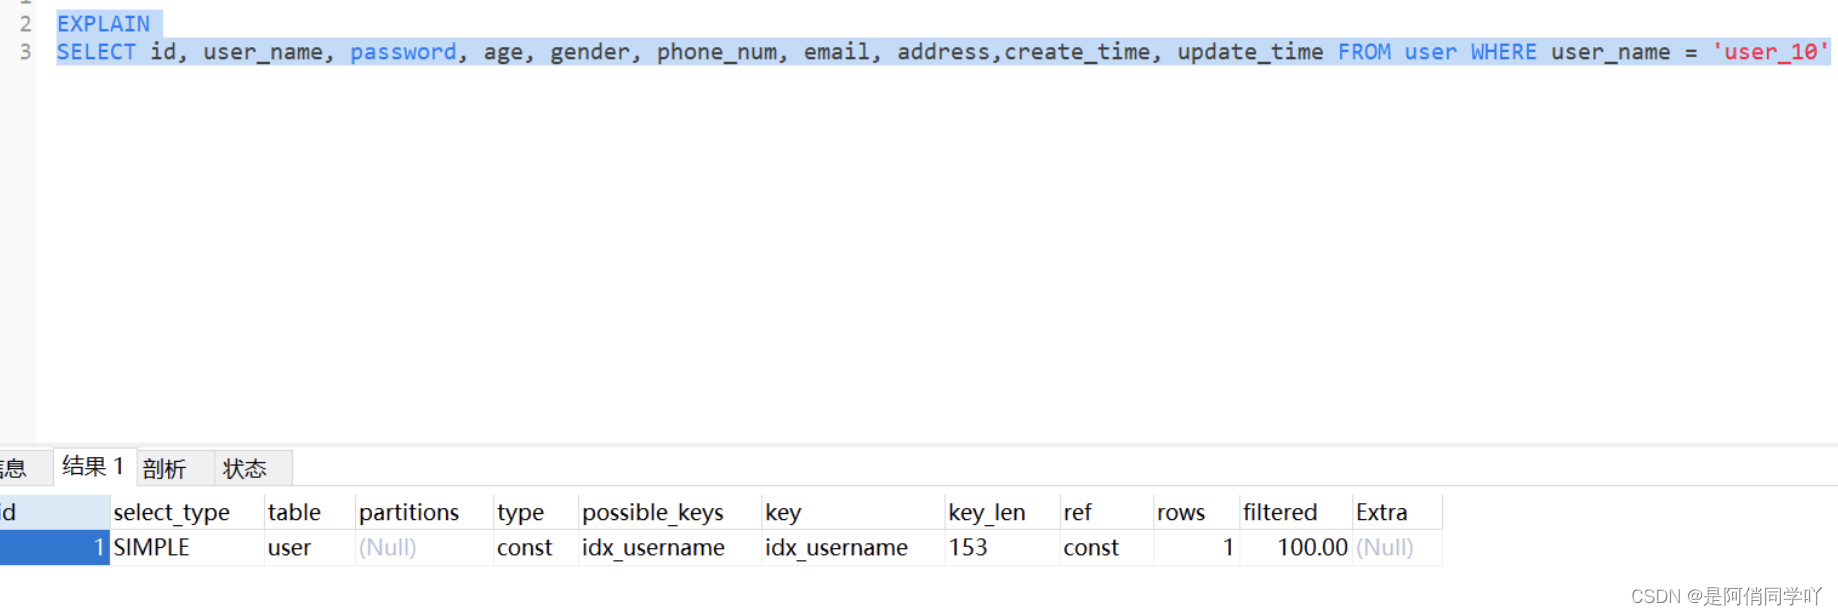Screen dimensions: 1838x616
Task: Select idx_username under key column
Action: tap(853, 548)
